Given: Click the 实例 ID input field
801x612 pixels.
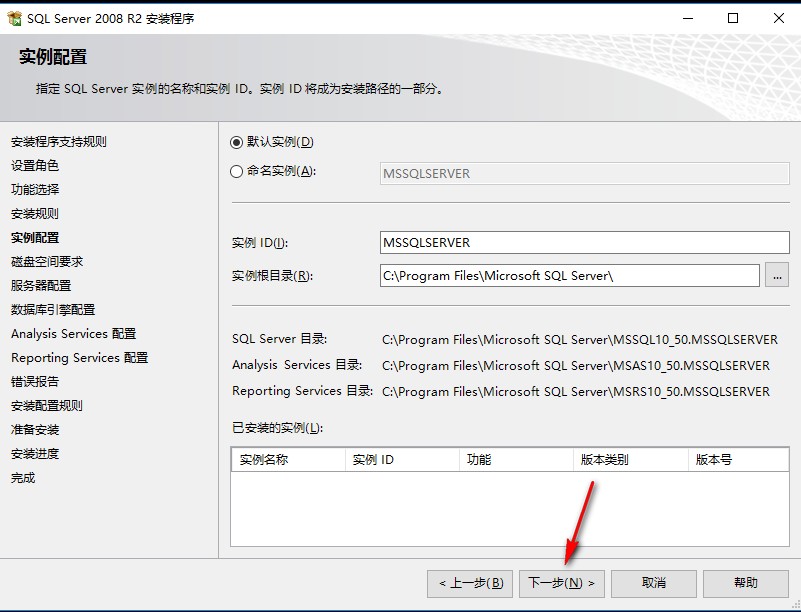Looking at the screenshot, I should click(584, 243).
